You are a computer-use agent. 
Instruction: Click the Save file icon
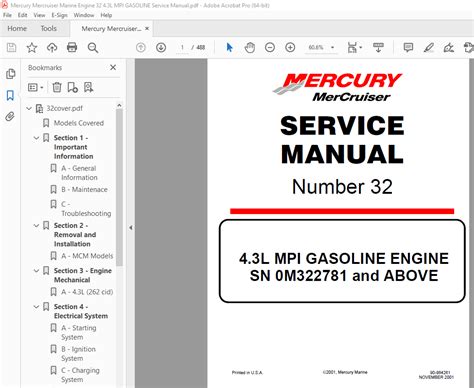(x=11, y=48)
